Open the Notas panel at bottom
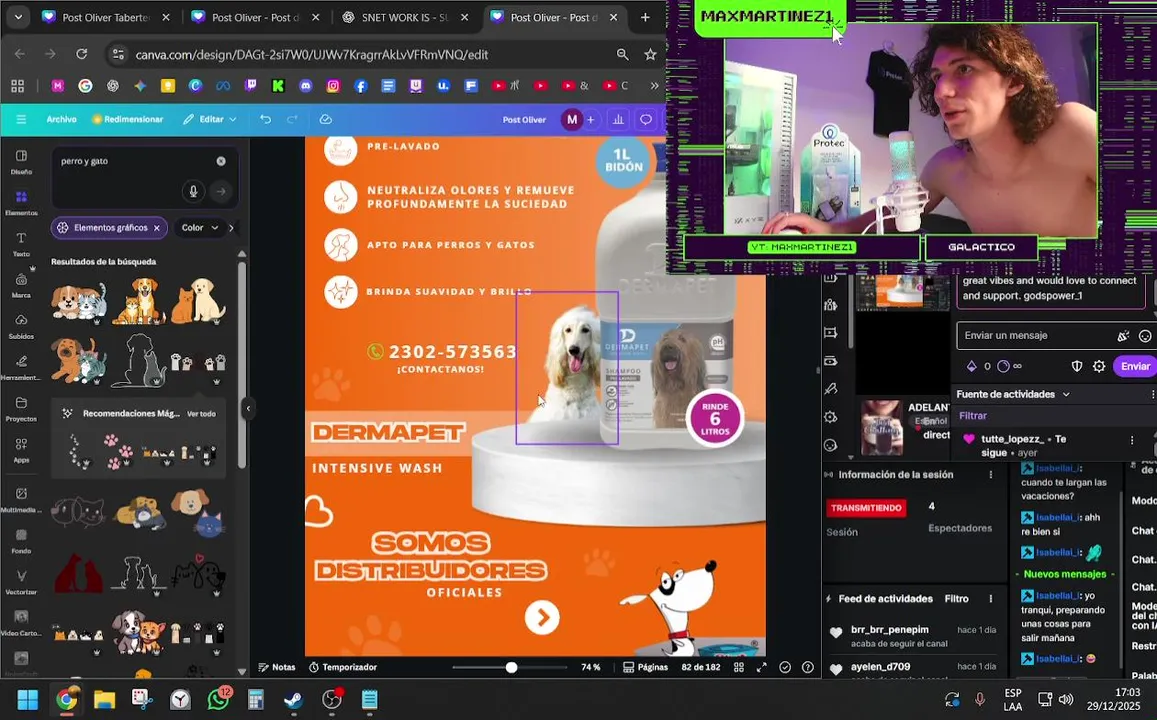 pos(277,667)
